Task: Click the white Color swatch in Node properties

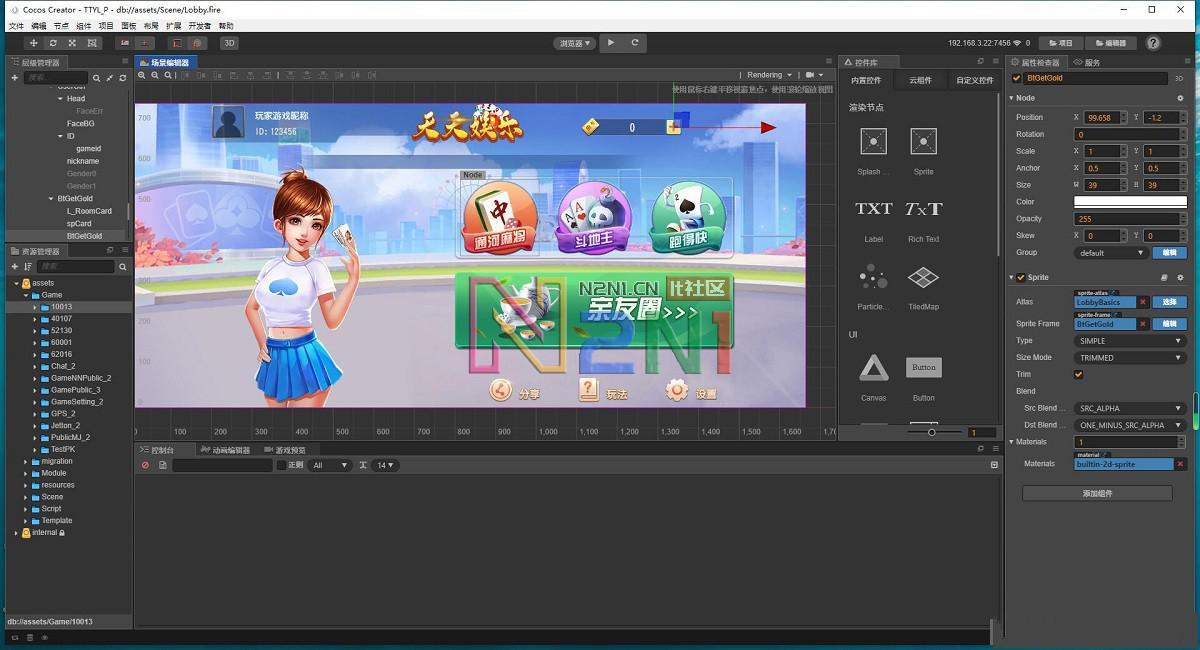Action: 1130,201
